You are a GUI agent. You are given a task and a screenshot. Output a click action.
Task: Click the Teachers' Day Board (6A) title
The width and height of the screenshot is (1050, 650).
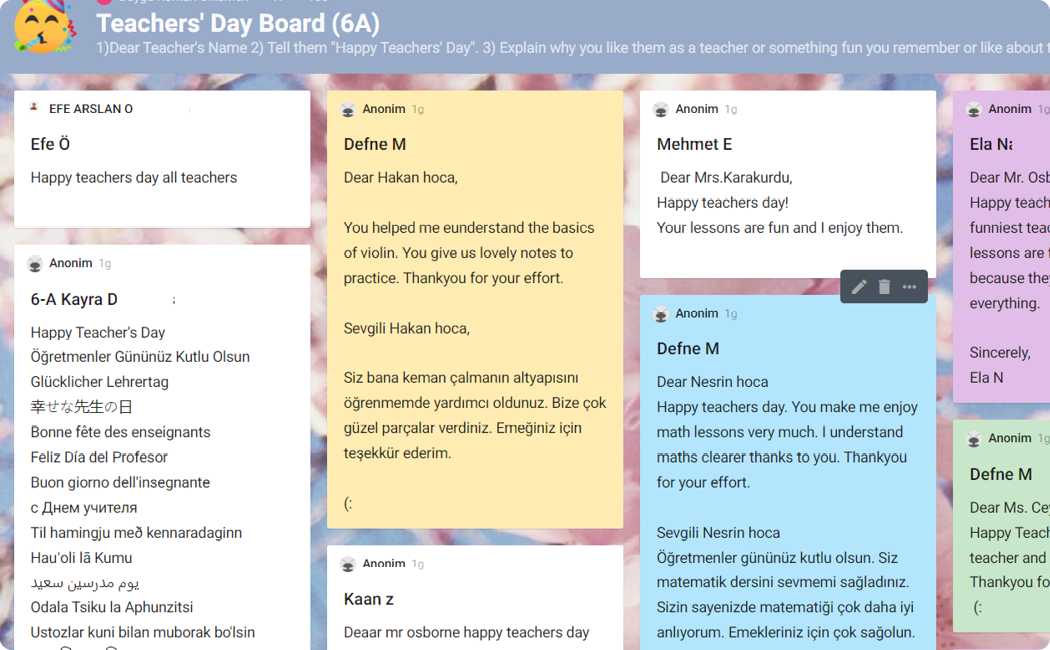(x=237, y=23)
